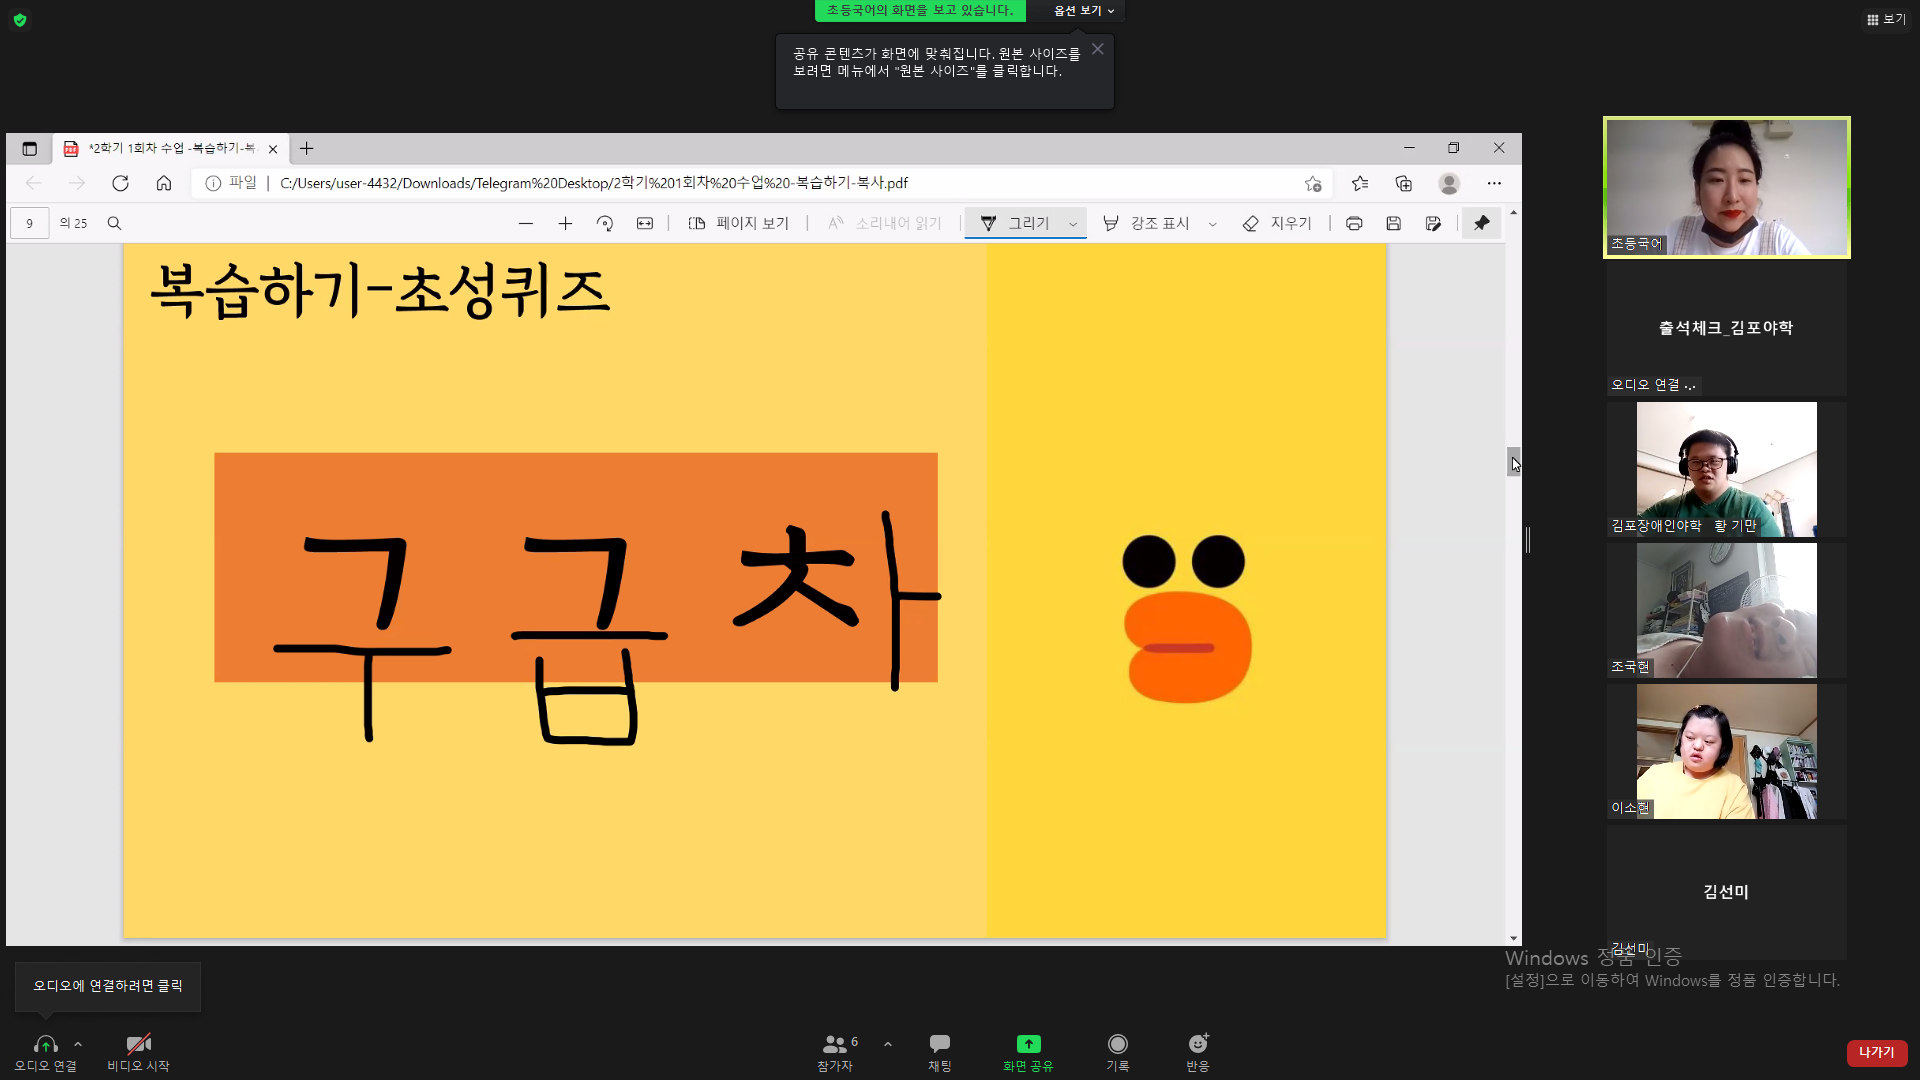Add this page to favorites
Image resolution: width=1920 pixels, height=1080 pixels.
coord(1313,183)
